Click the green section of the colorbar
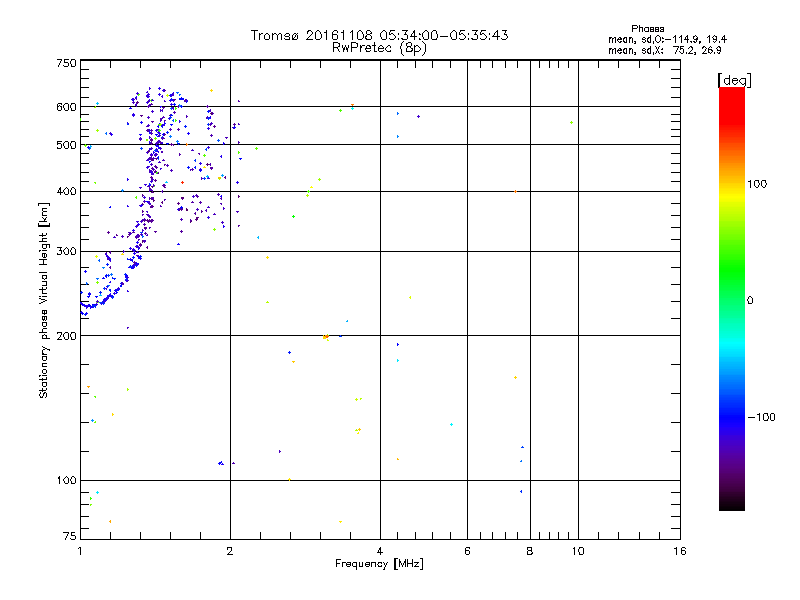Image resolution: width=800 pixels, height=600 pixels. pyautogui.click(x=732, y=270)
